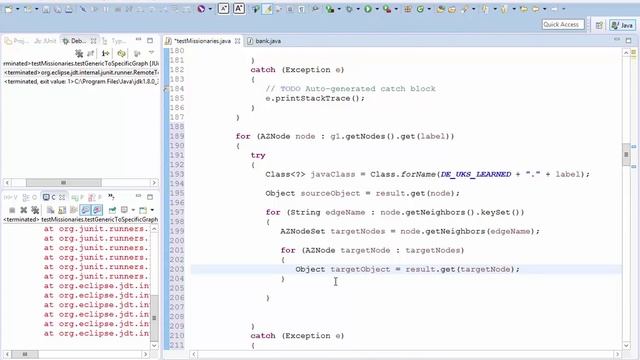Select the terminated exit value jdk process entry
This screenshot has width=640, height=360.
click(x=81, y=81)
